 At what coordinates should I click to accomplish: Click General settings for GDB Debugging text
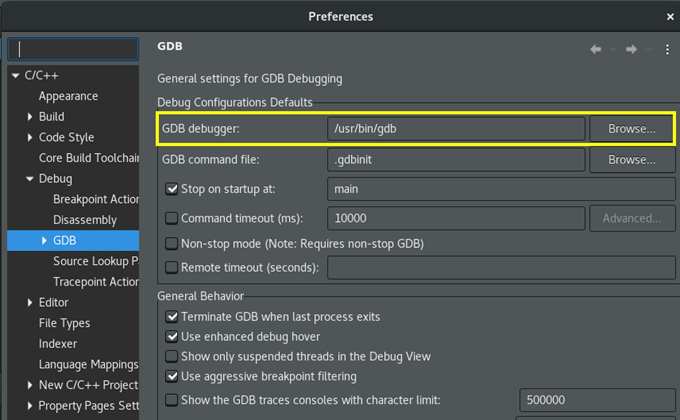point(249,79)
